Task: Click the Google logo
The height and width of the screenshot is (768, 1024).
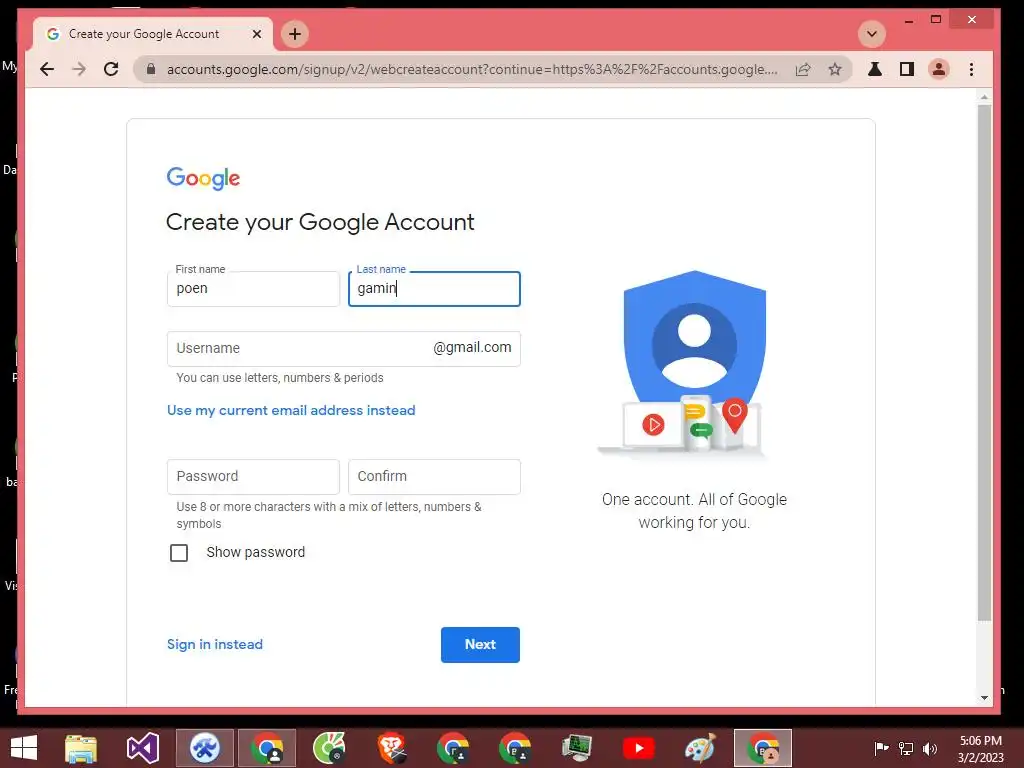Action: tap(203, 178)
